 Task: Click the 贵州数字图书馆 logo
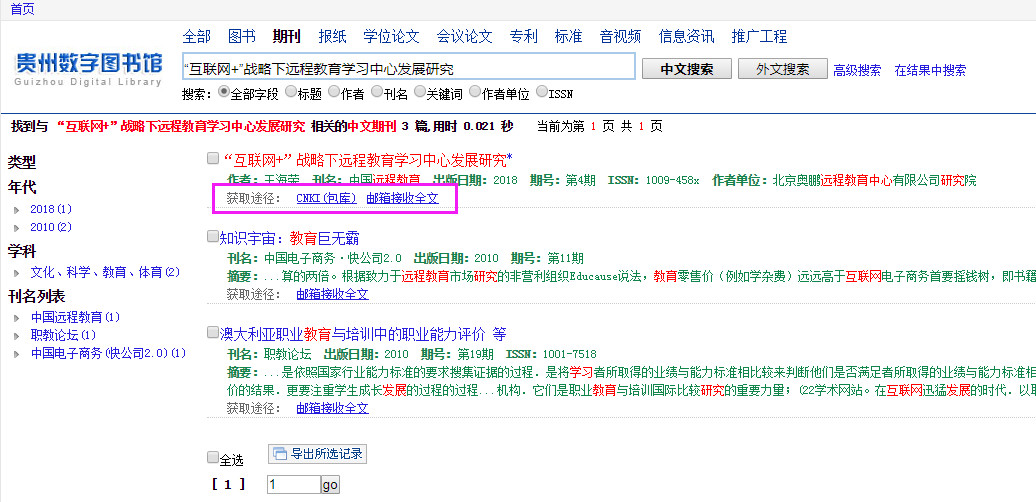click(x=89, y=69)
